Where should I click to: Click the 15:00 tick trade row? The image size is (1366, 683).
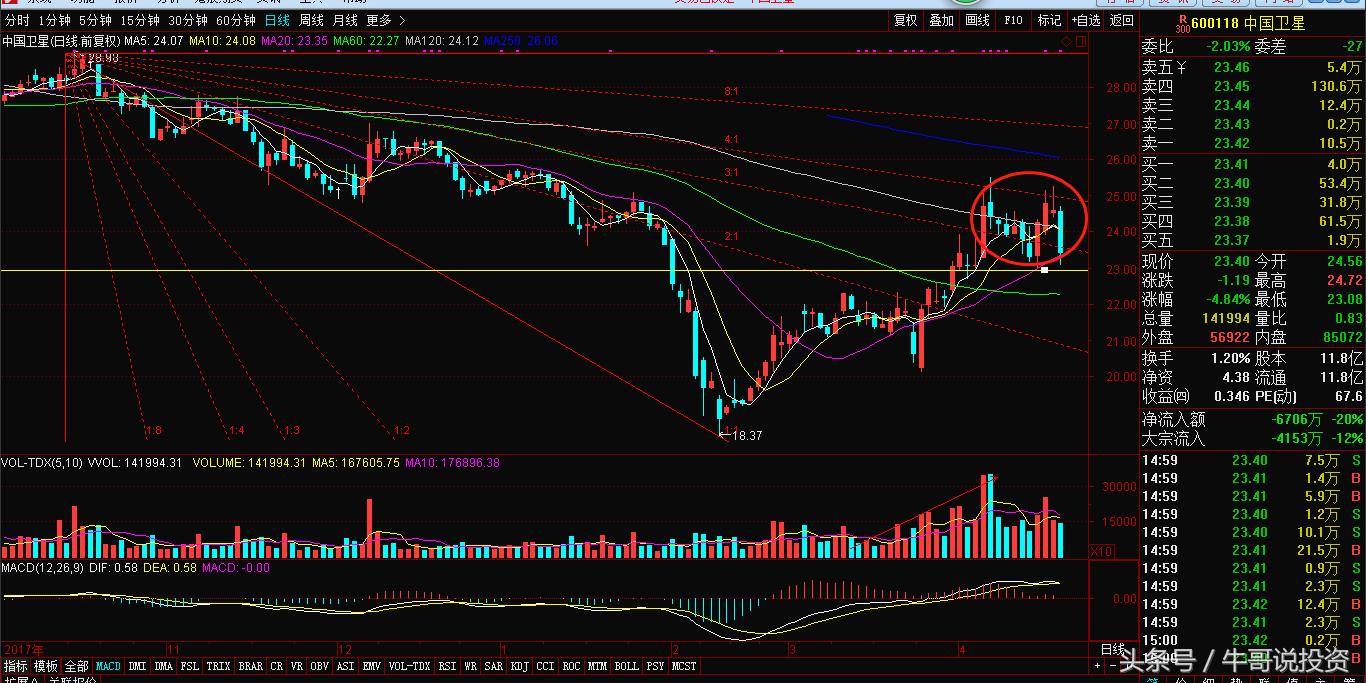pos(1253,641)
